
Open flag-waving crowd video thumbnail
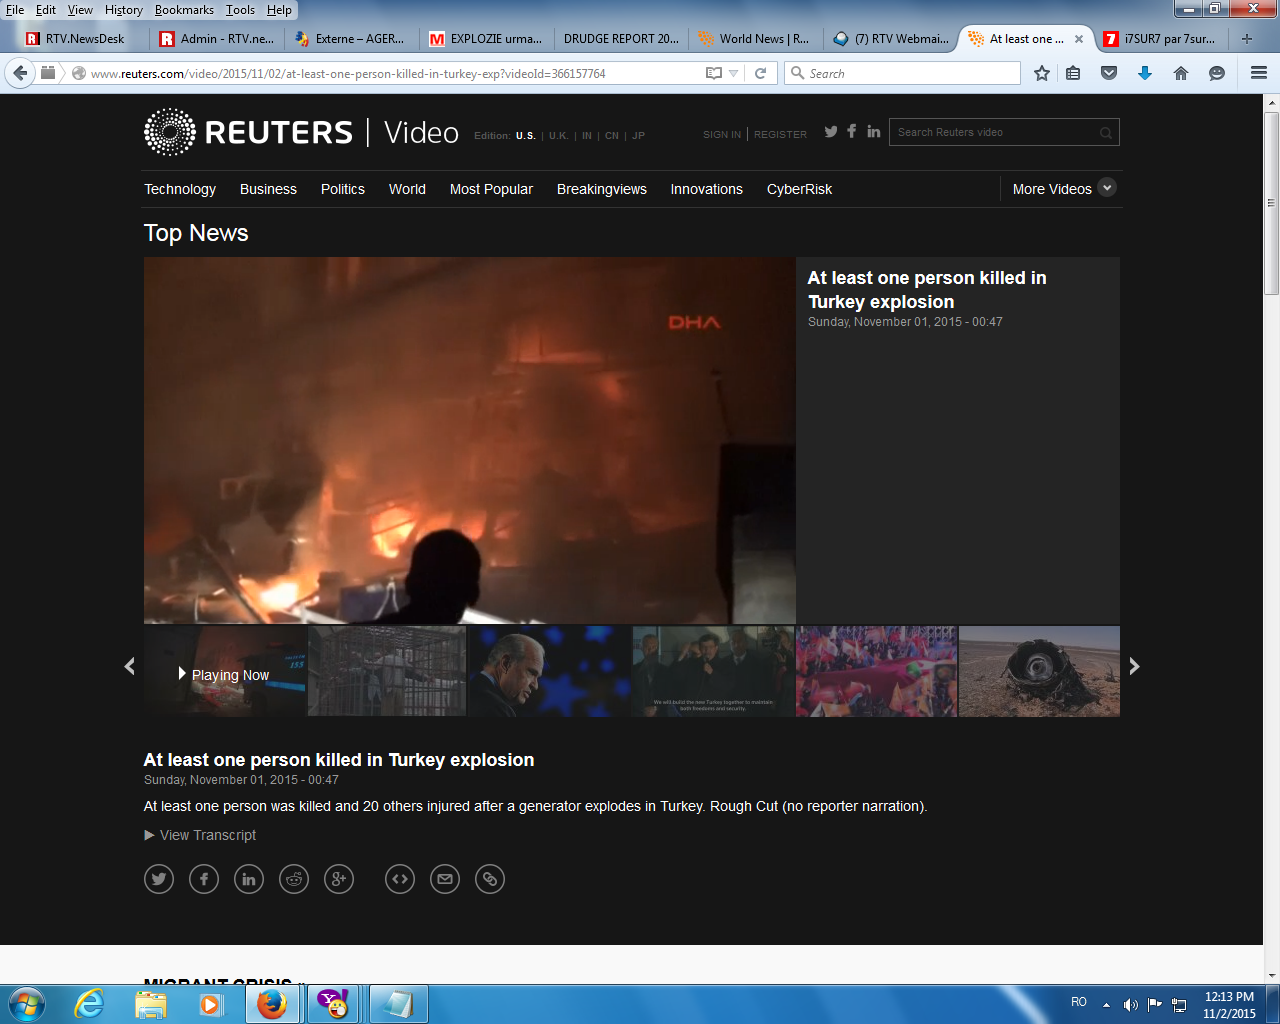click(x=876, y=671)
